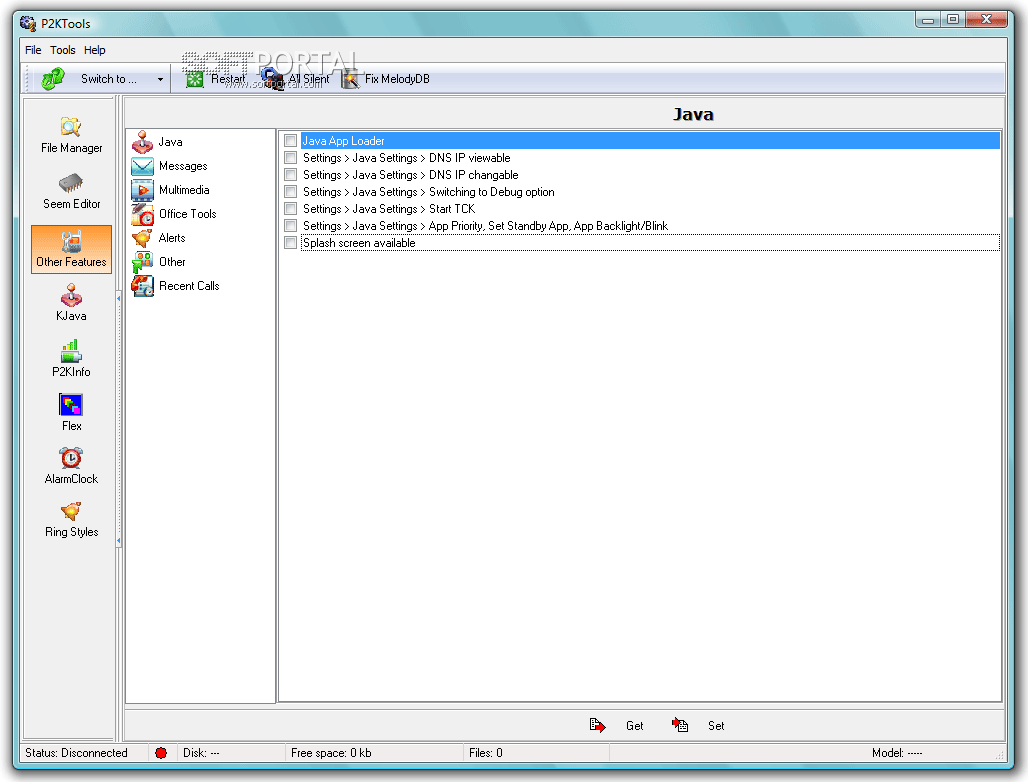
Task: Click 'Free space: 0 kb' status entry
Action: (331, 753)
